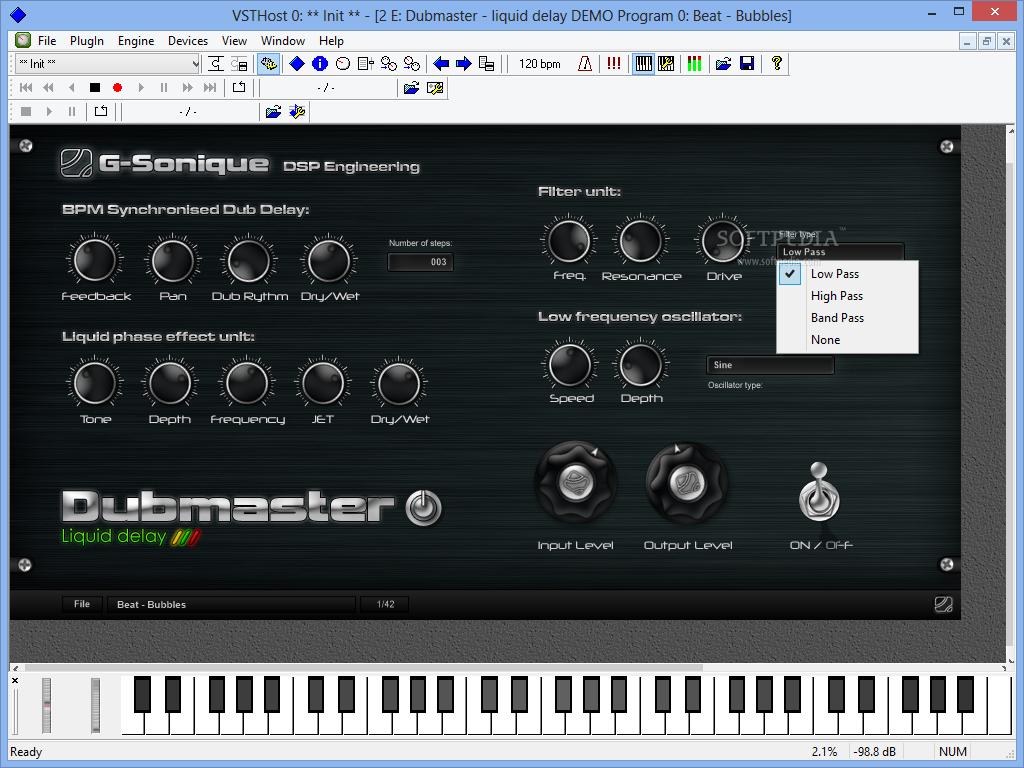Select None filter type option
Screen dimensions: 1024x768
click(x=848, y=340)
